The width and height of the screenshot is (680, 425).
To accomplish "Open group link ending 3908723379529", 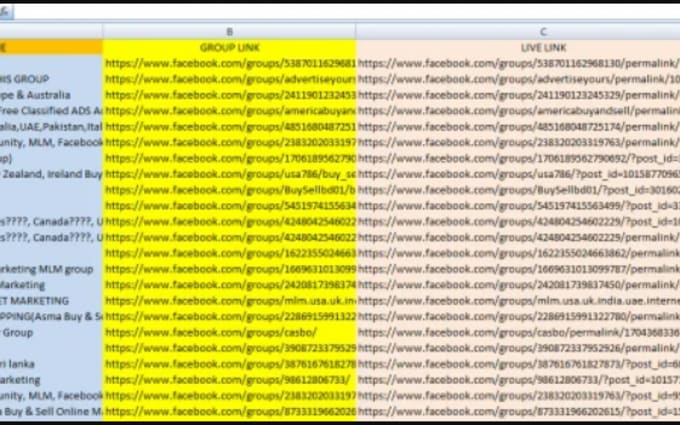I will coord(229,348).
